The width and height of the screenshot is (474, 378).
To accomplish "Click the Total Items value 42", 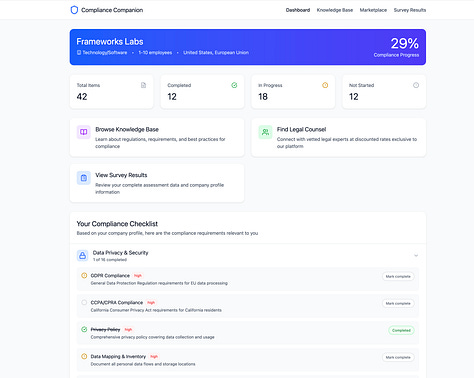I will click(x=82, y=97).
